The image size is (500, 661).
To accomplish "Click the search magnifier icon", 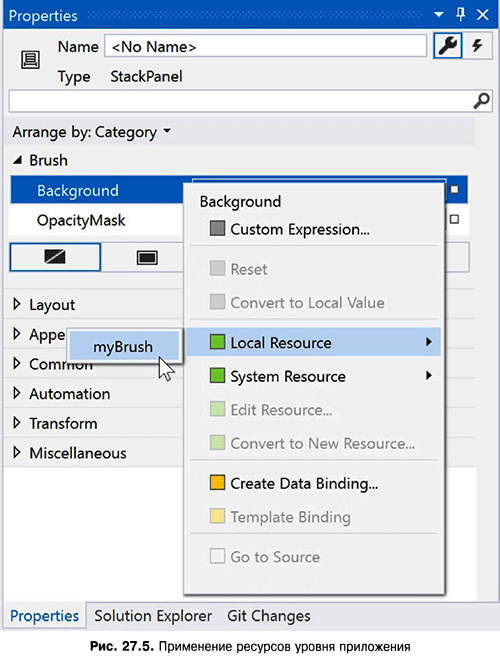I will pos(481,101).
